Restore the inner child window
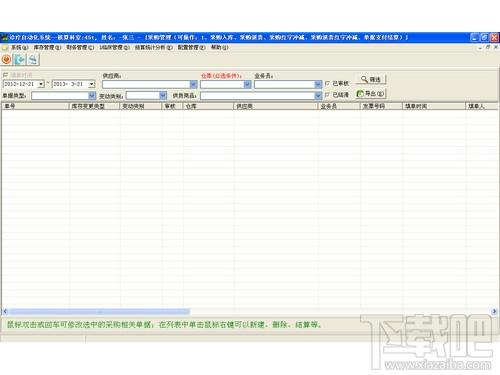Viewport: 500px width, 375px height. pyautogui.click(x=488, y=47)
